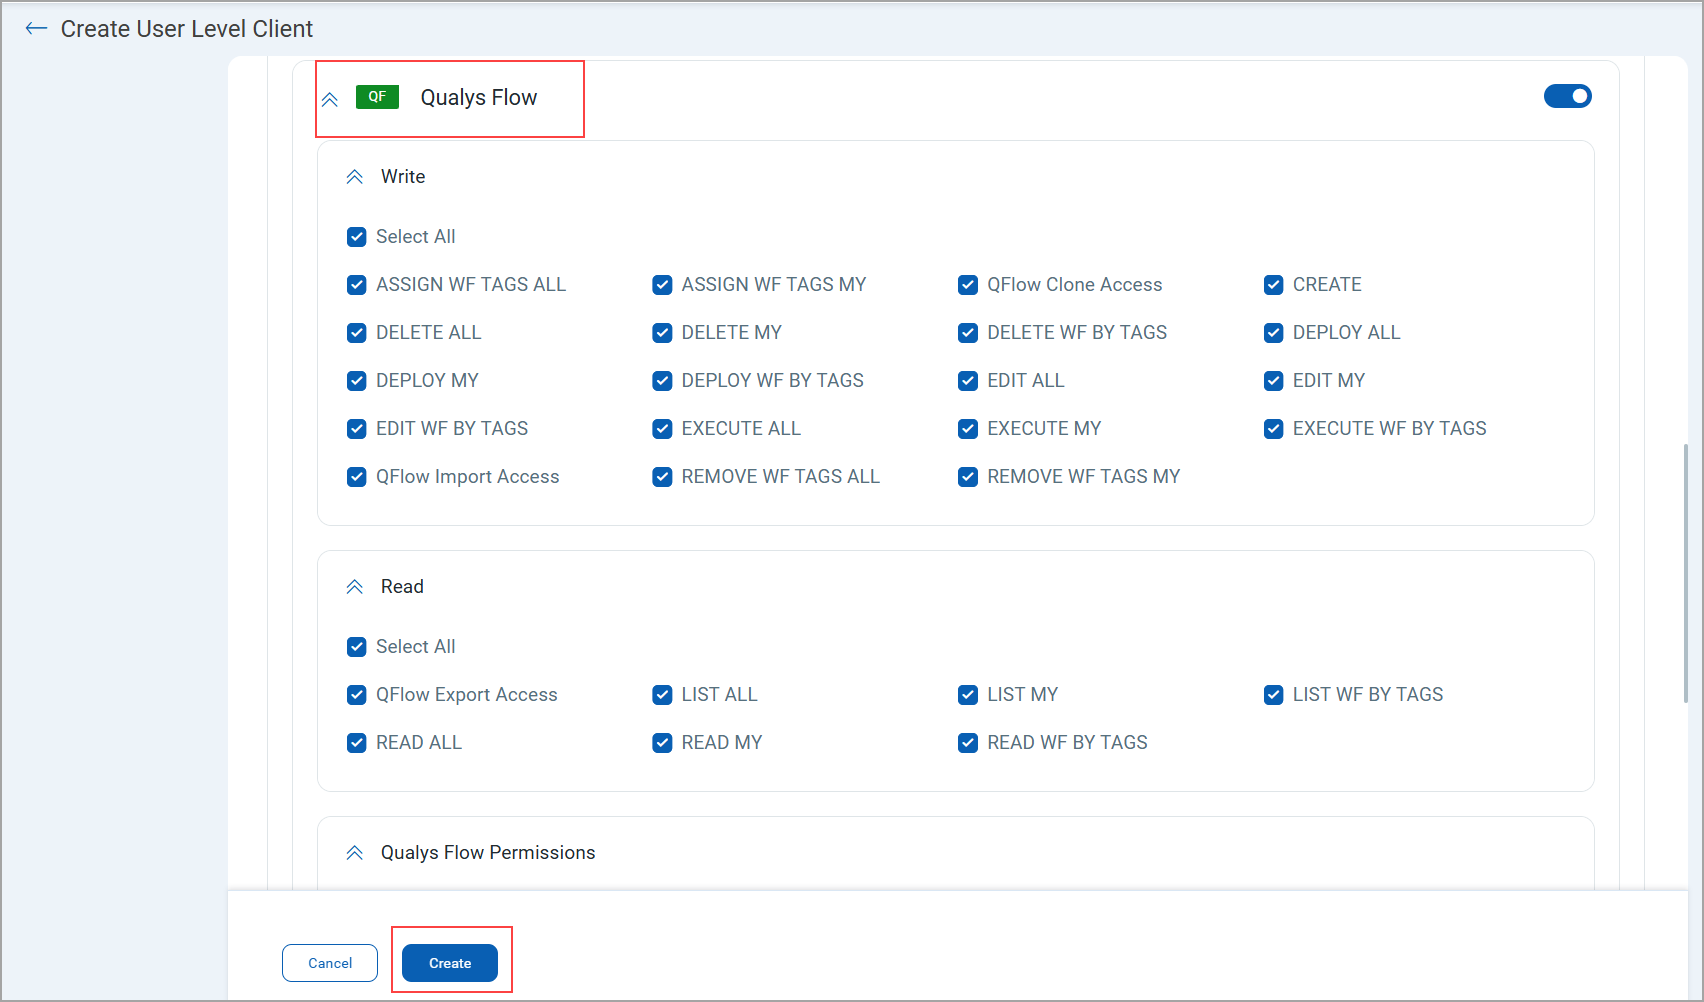Uncheck LIST MY permission
Screen dimensions: 1704x1002
coord(968,695)
